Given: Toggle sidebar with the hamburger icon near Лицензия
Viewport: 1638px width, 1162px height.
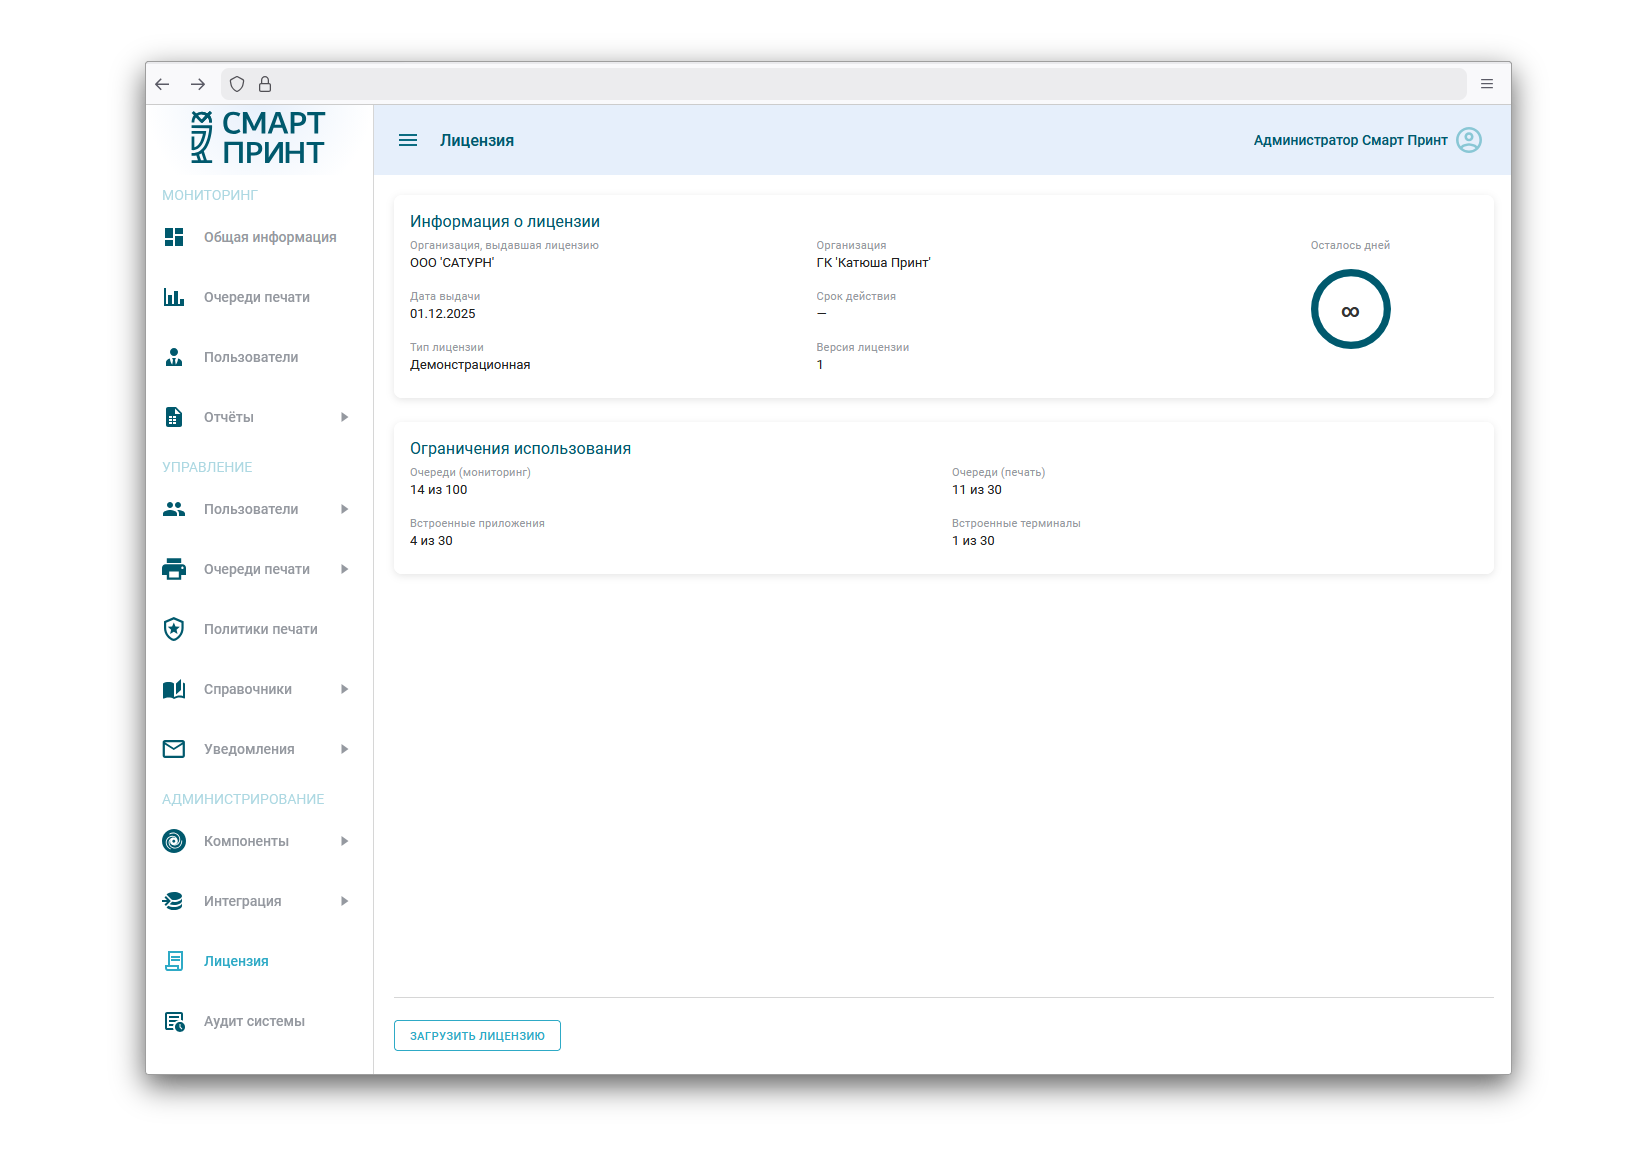Looking at the screenshot, I should (x=408, y=140).
